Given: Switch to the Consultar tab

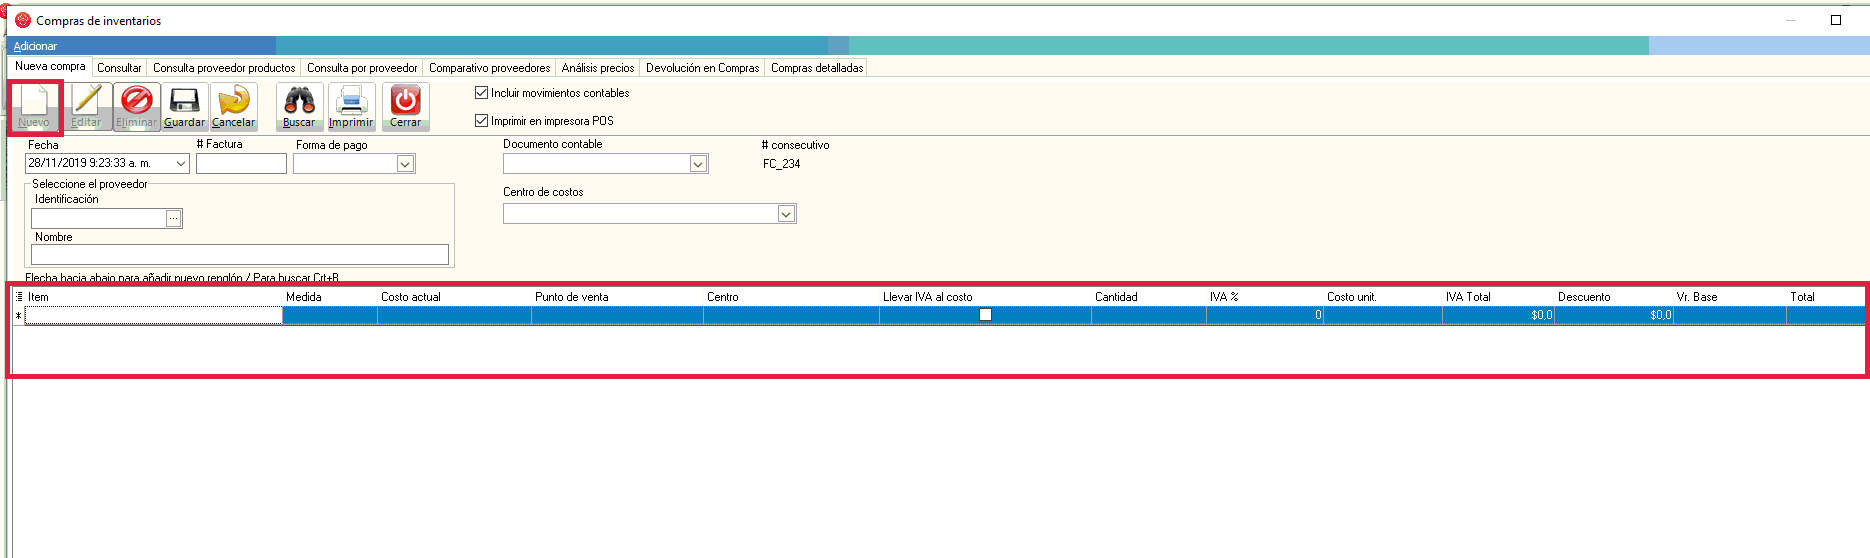Looking at the screenshot, I should (119, 68).
